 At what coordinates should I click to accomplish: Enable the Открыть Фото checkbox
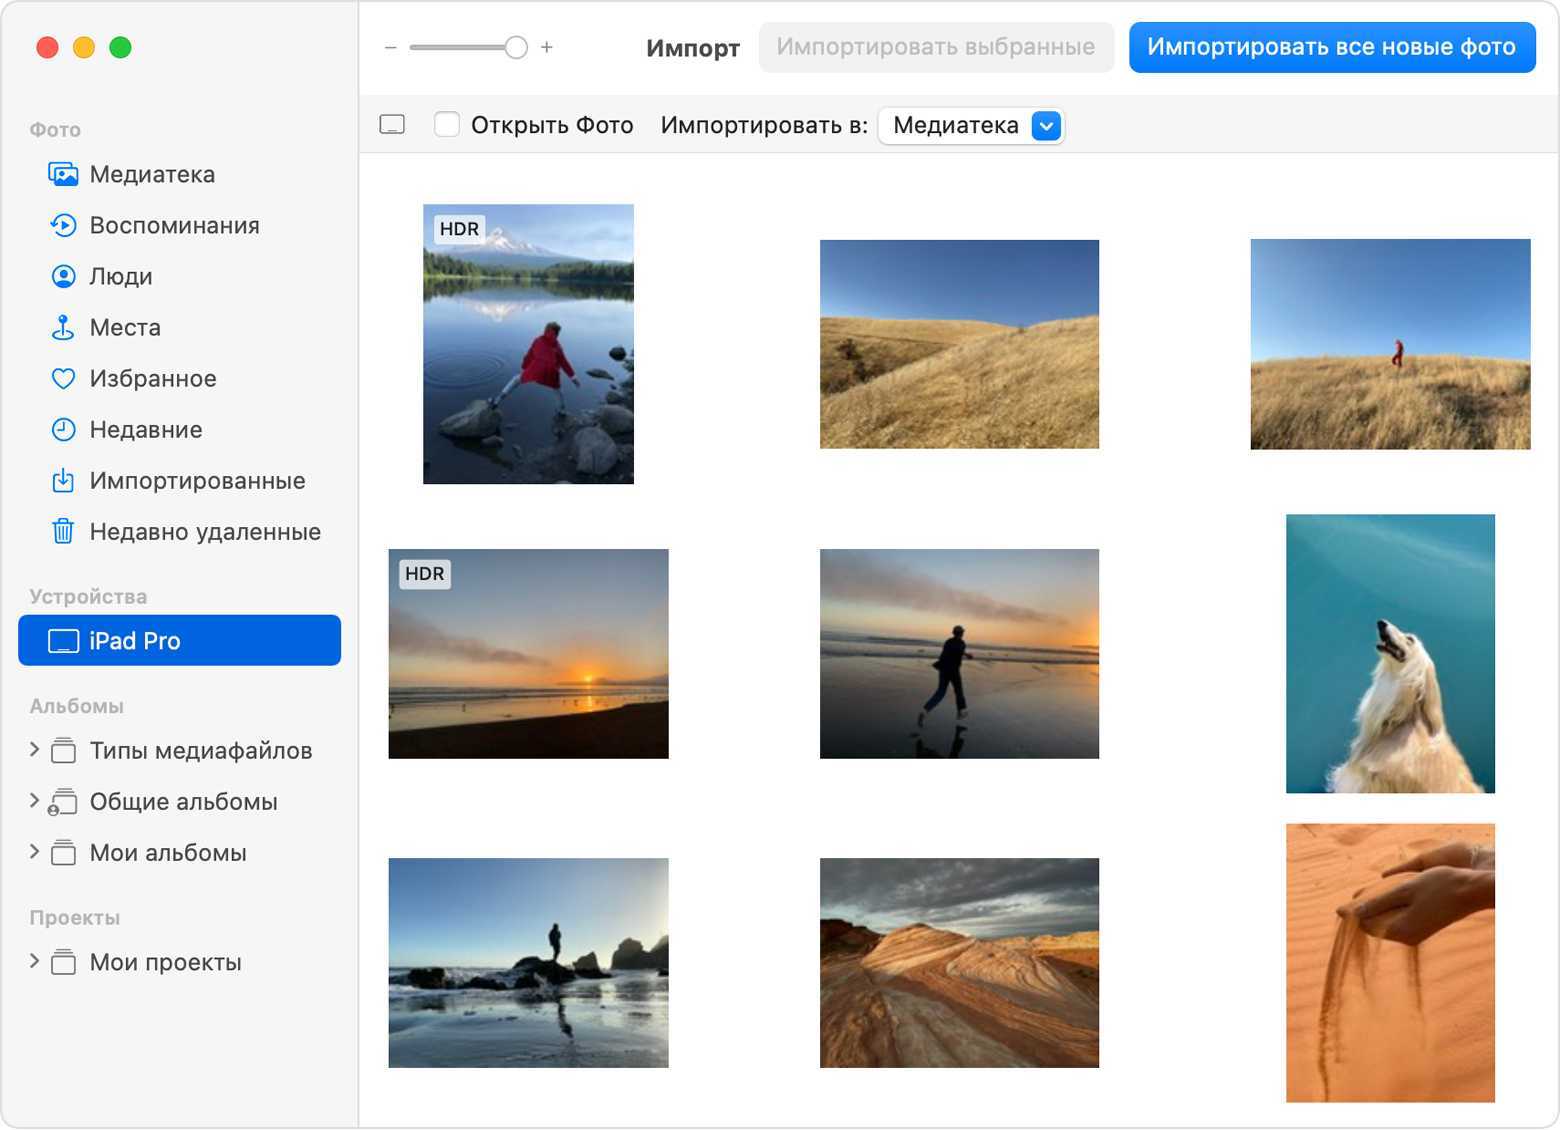446,125
